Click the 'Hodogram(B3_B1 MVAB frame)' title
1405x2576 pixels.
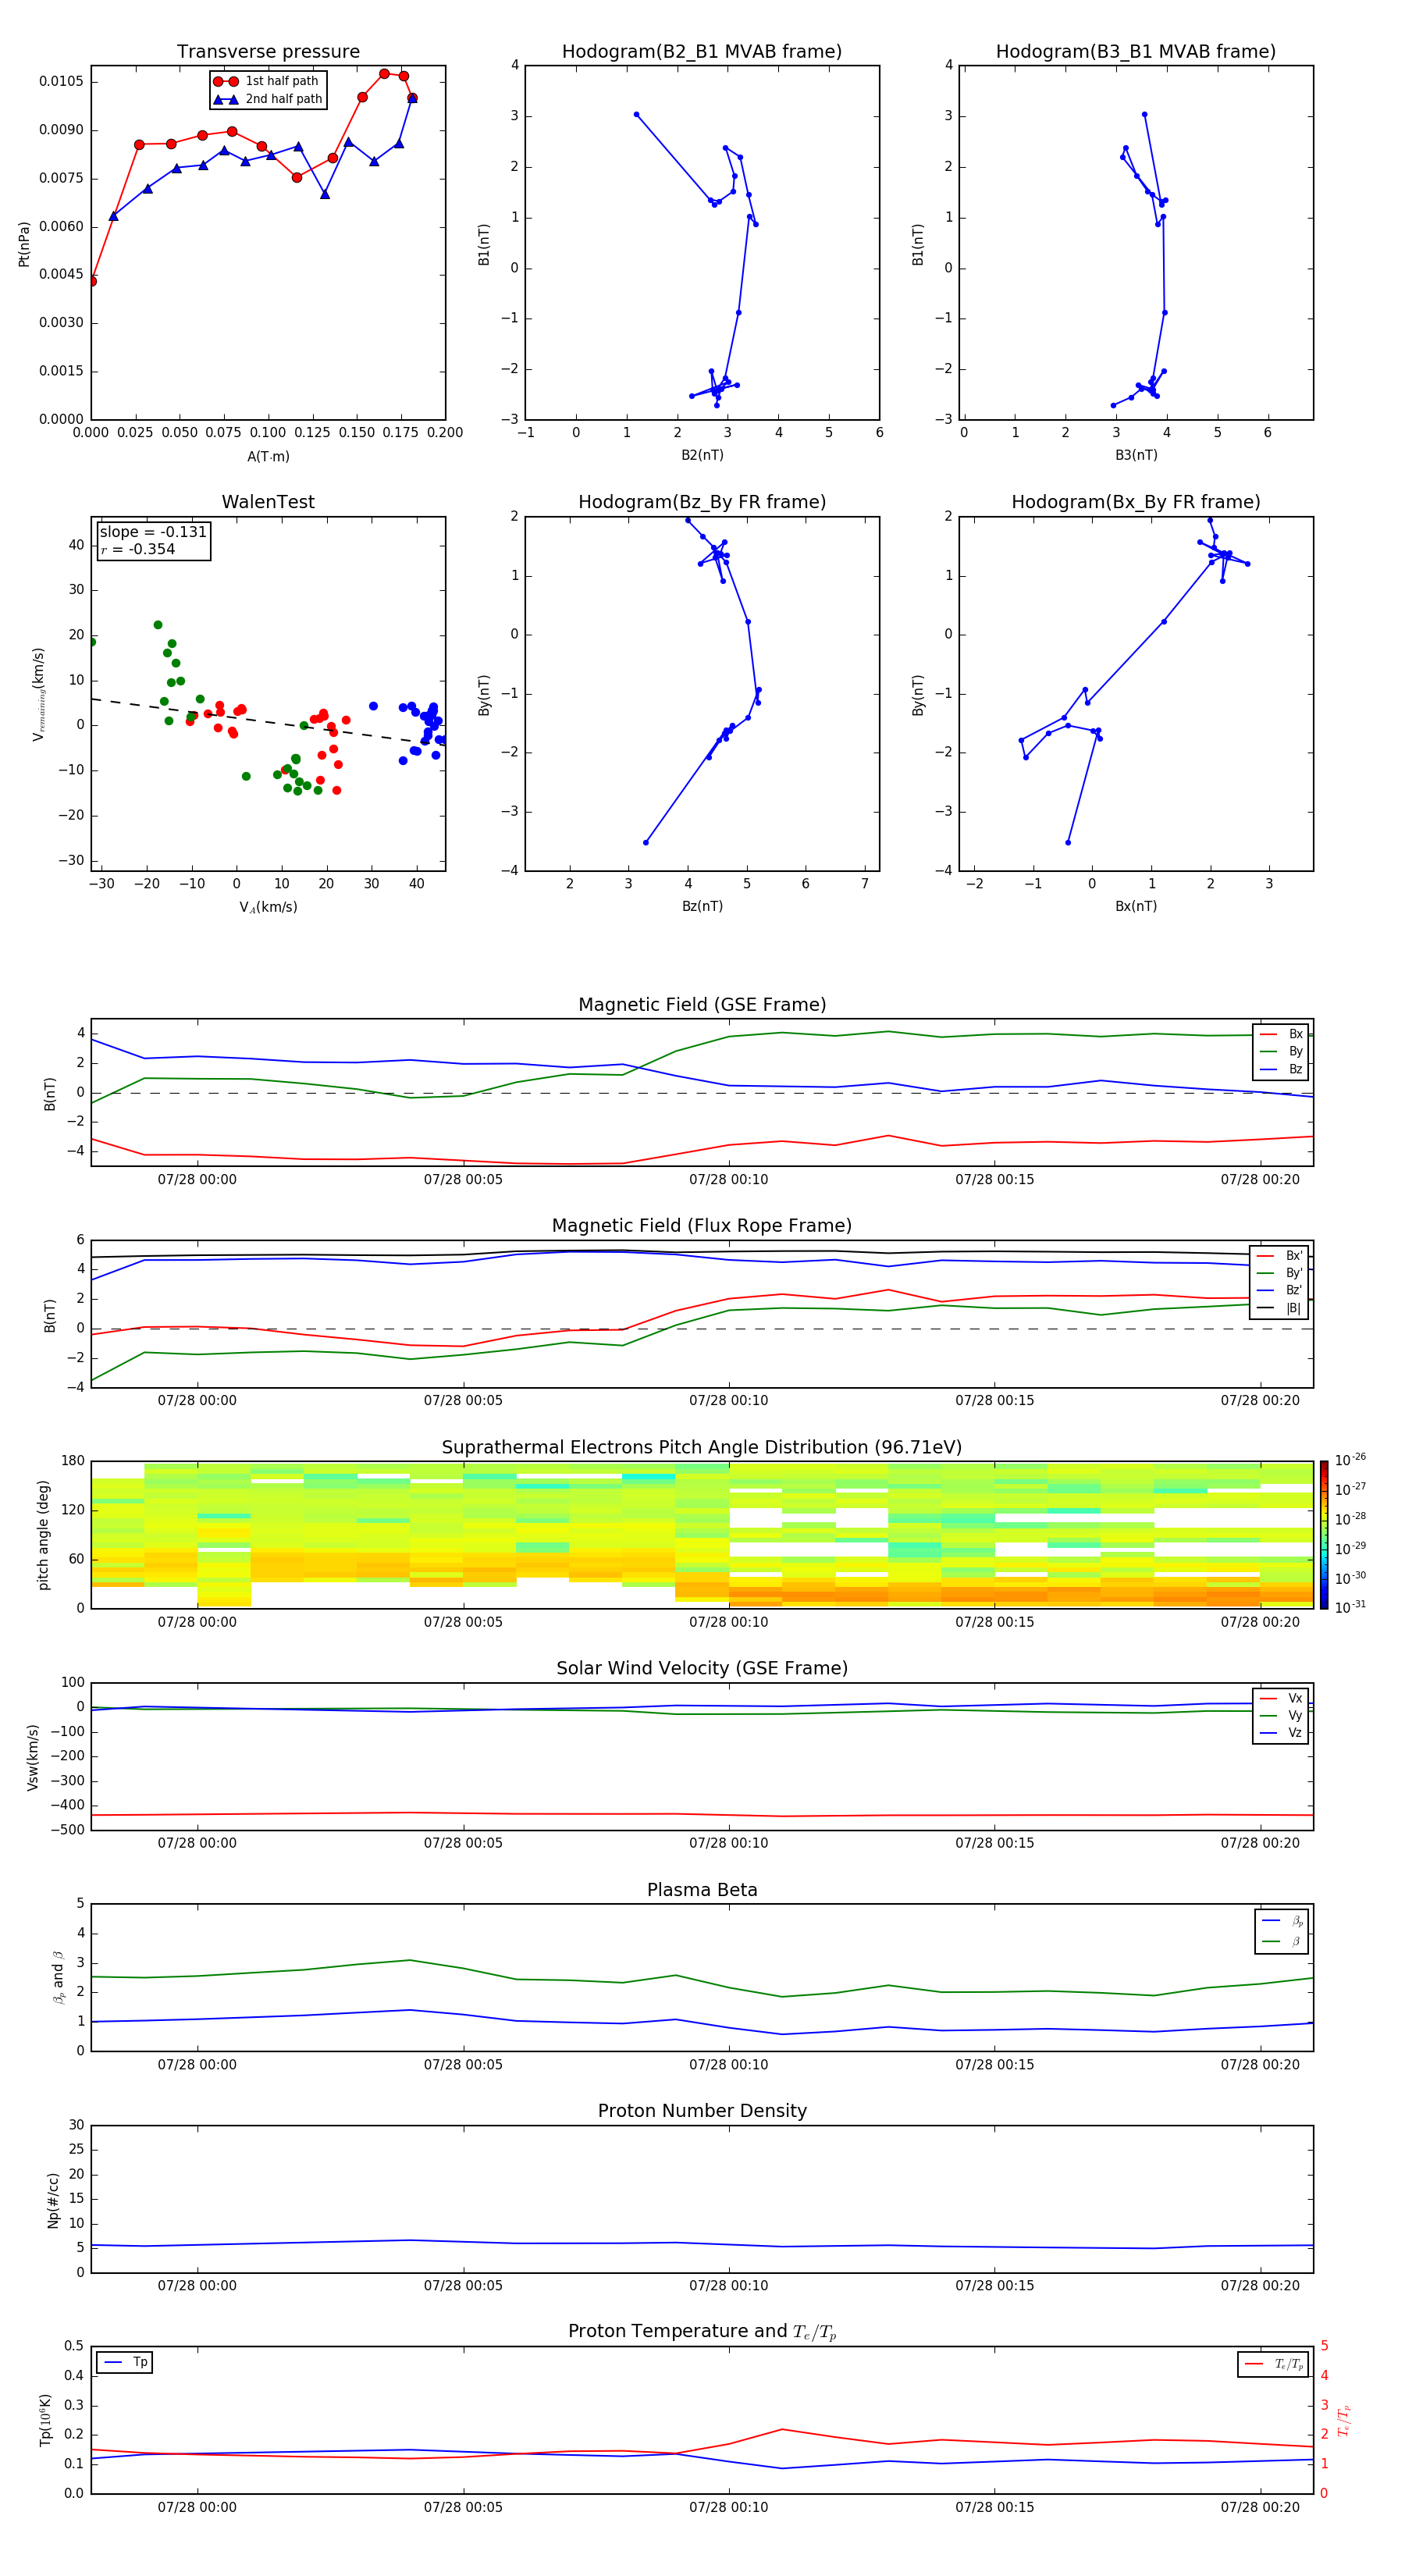1136,52
